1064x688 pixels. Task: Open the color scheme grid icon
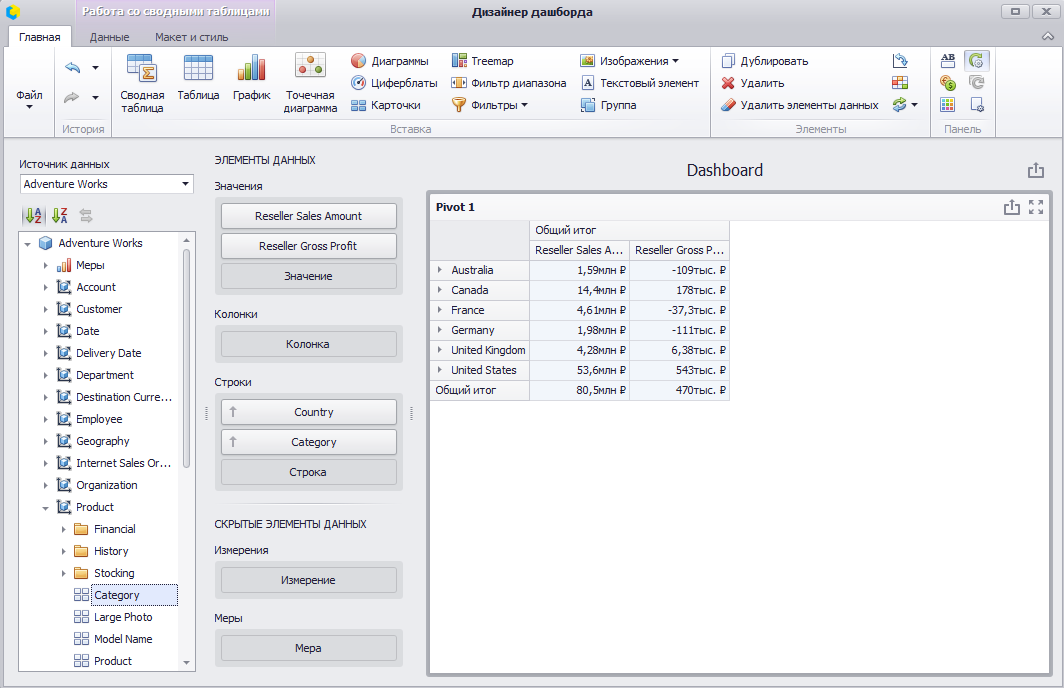(x=948, y=105)
